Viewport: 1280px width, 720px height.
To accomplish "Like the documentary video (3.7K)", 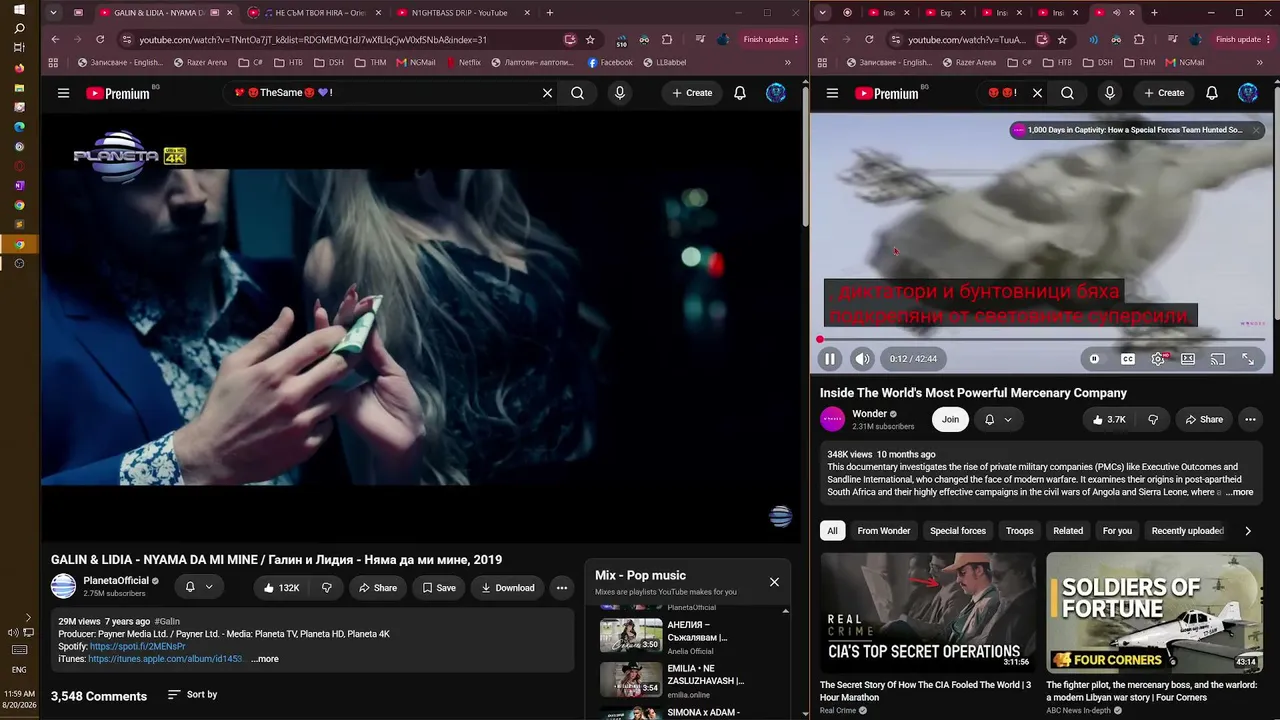I will pos(1108,420).
